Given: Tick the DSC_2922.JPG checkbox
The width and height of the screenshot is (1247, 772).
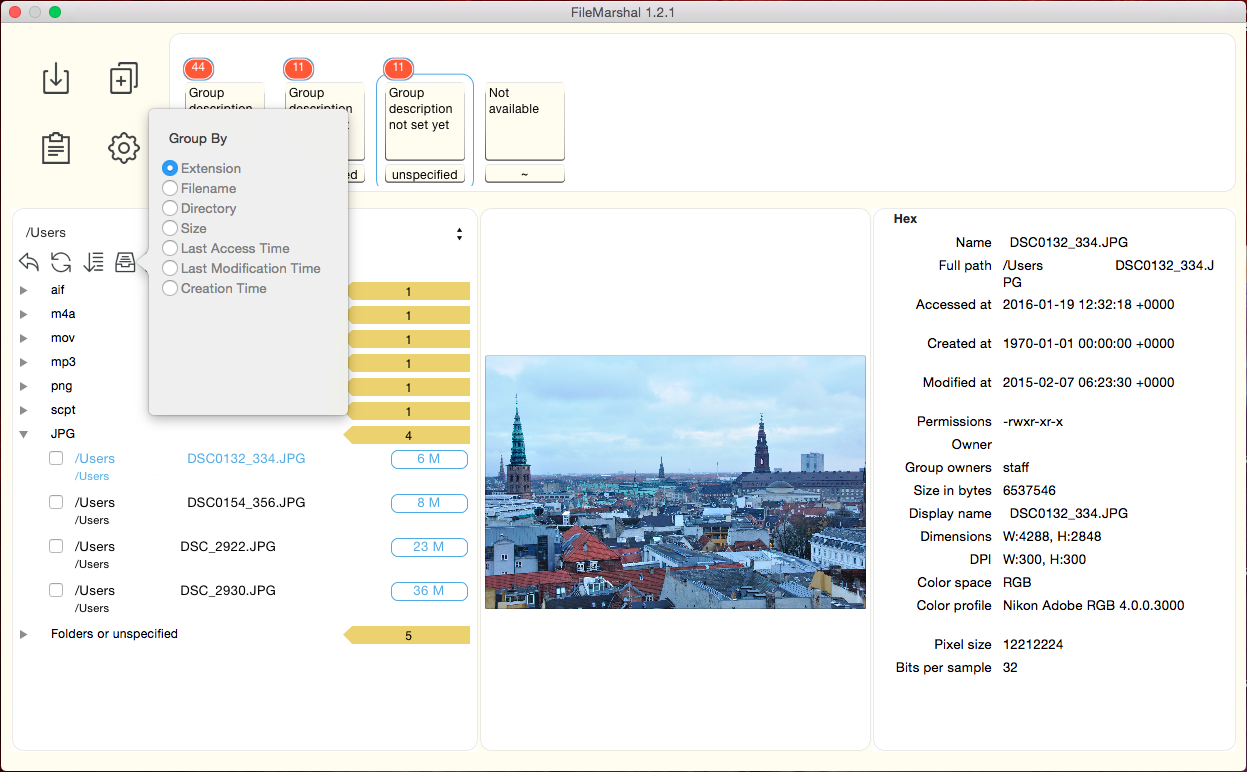Looking at the screenshot, I should pos(57,546).
